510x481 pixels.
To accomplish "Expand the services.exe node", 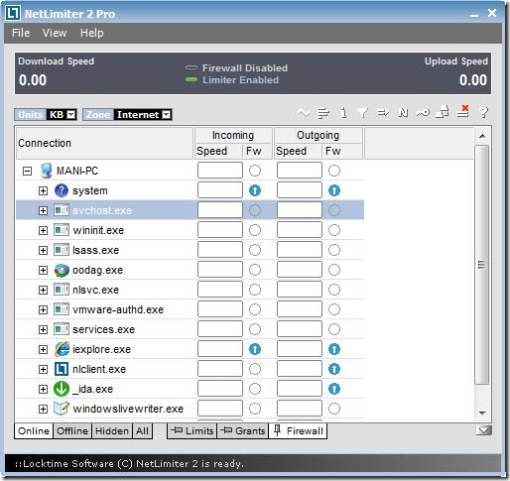I will point(43,329).
